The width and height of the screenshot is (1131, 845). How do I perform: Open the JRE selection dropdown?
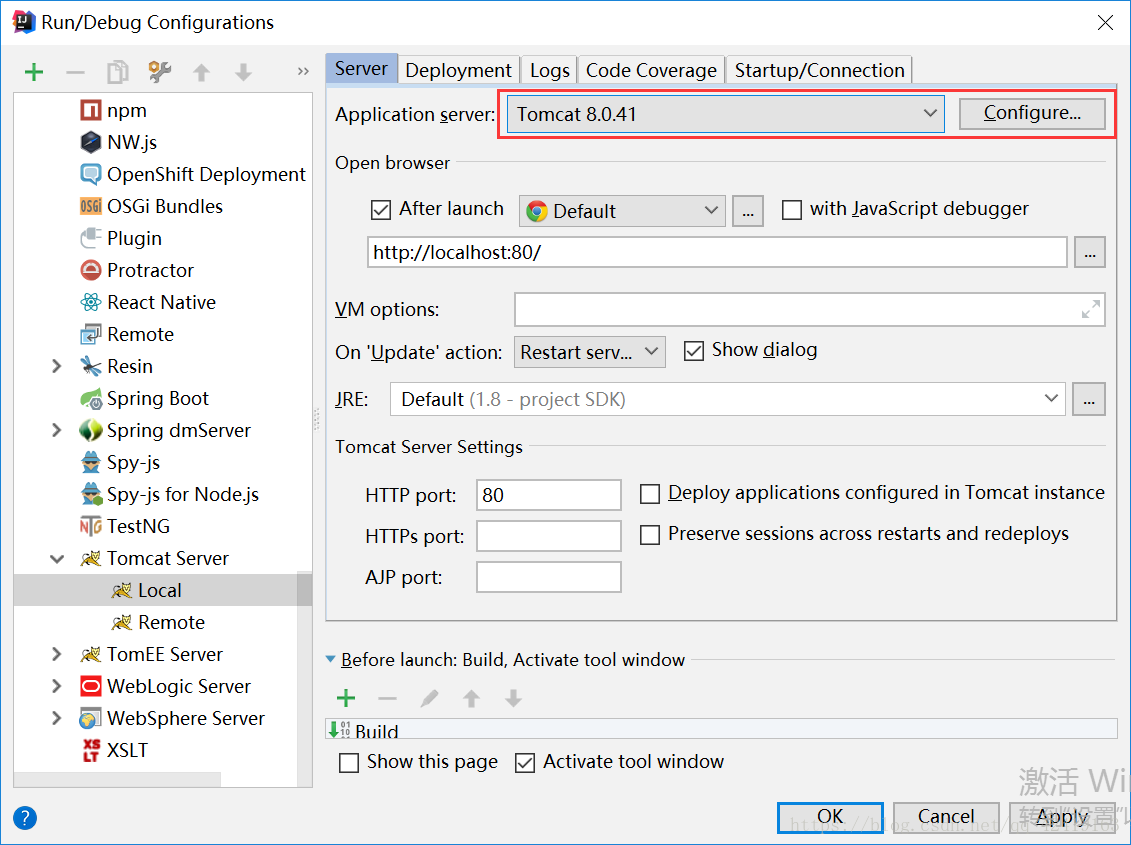click(x=727, y=399)
